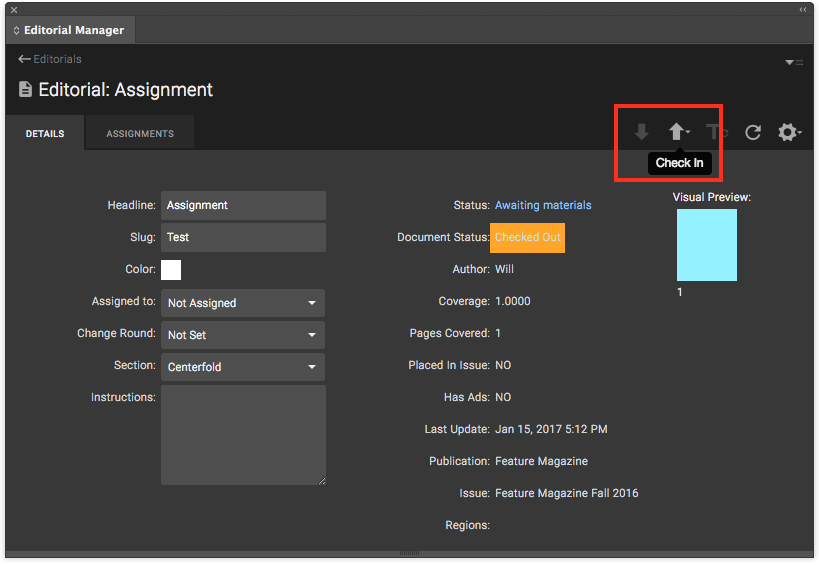819x565 pixels.
Task: Click inside the Instructions text area
Action: click(243, 435)
